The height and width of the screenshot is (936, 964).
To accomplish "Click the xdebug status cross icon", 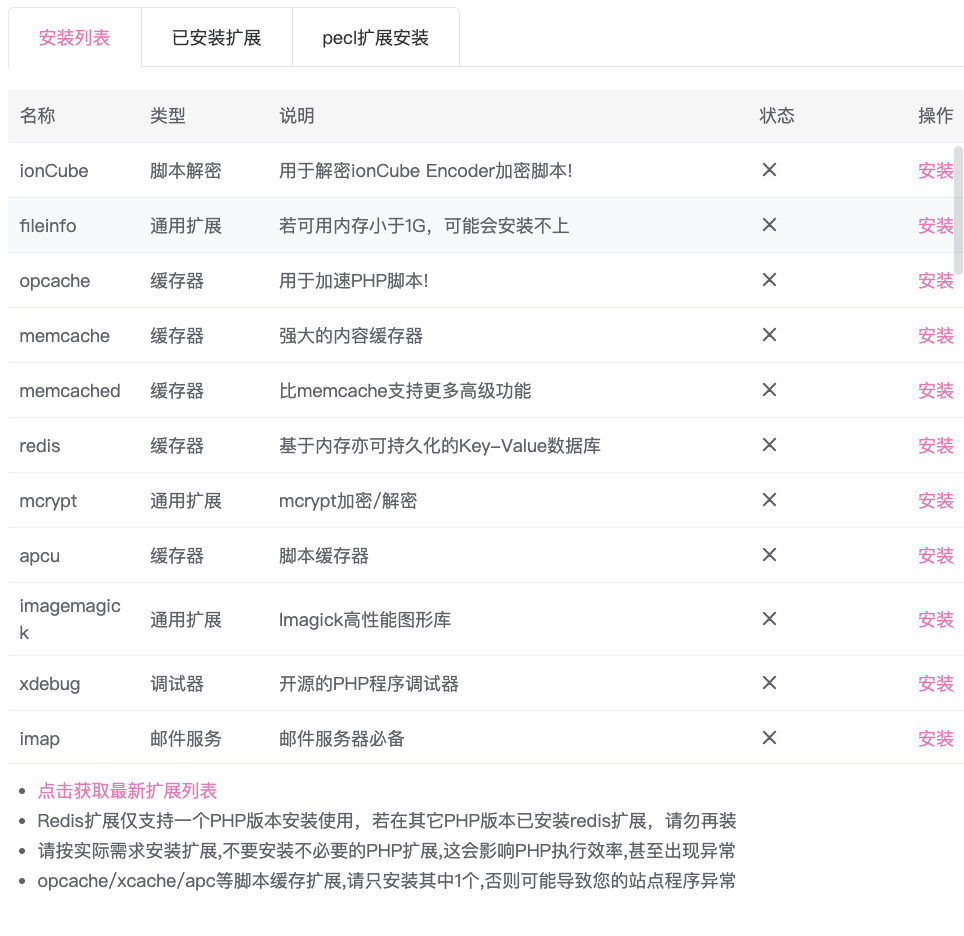I will (769, 683).
